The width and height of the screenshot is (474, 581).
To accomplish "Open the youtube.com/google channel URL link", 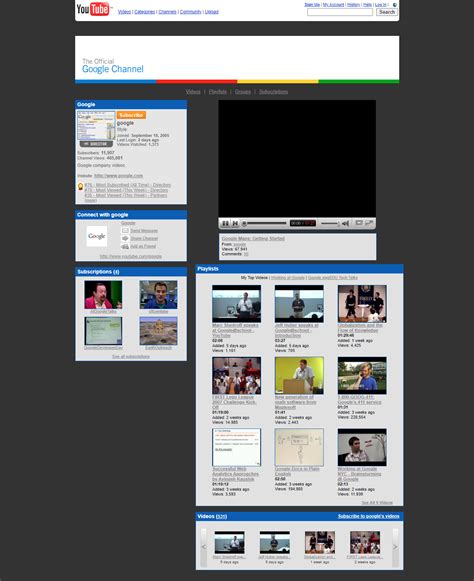I will coord(131,256).
